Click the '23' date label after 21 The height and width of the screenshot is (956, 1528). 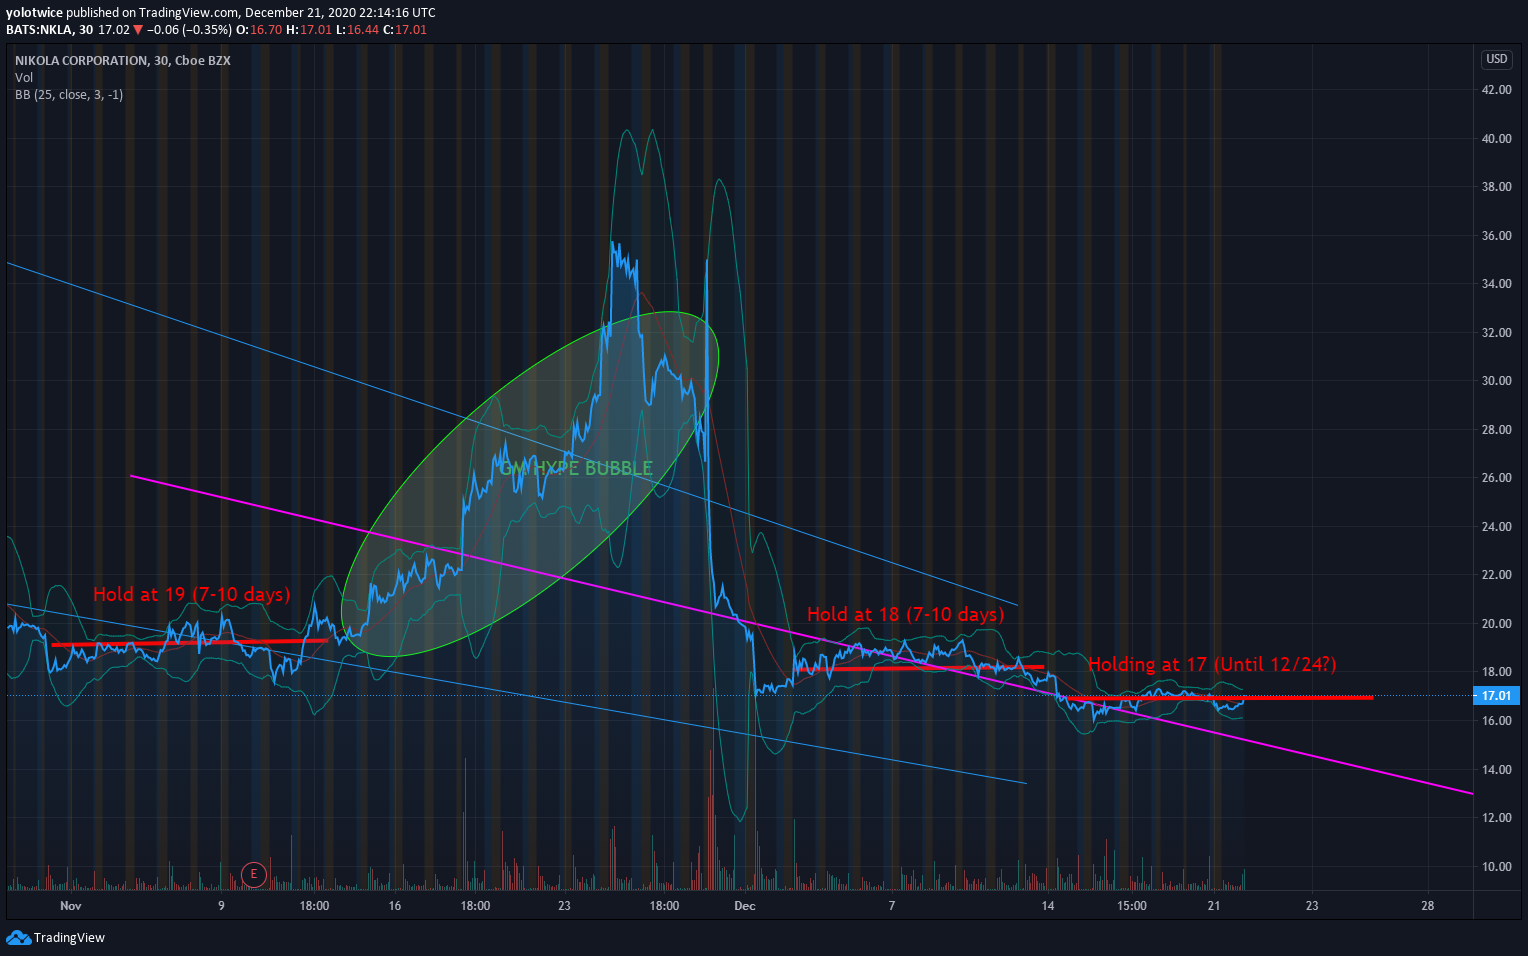click(x=1312, y=906)
